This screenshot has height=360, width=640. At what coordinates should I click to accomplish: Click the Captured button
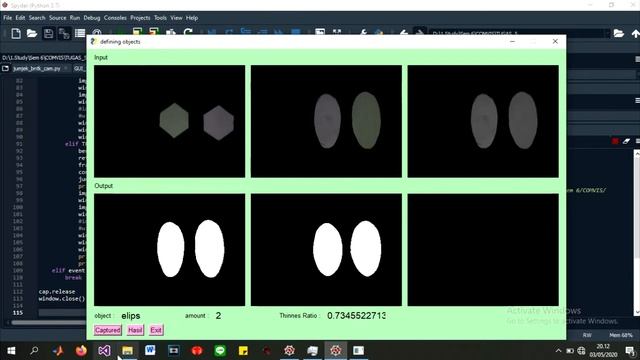108,330
